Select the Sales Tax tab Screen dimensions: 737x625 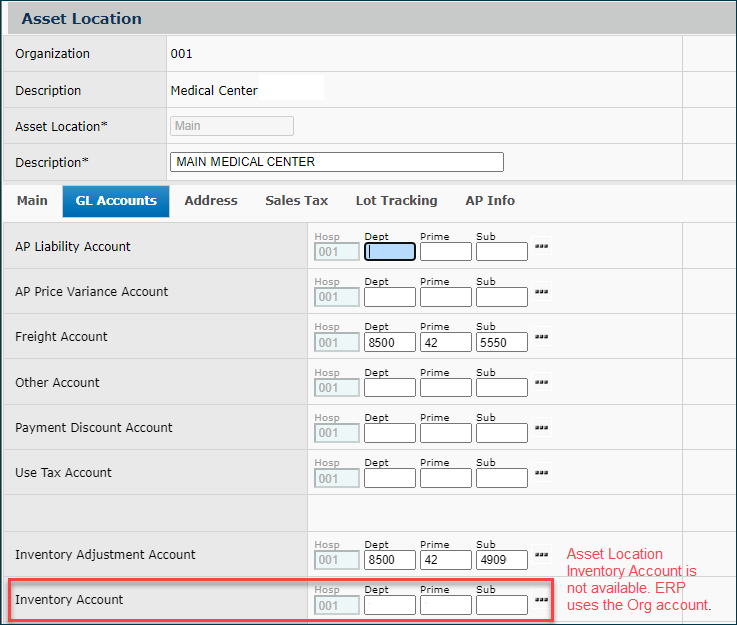296,201
